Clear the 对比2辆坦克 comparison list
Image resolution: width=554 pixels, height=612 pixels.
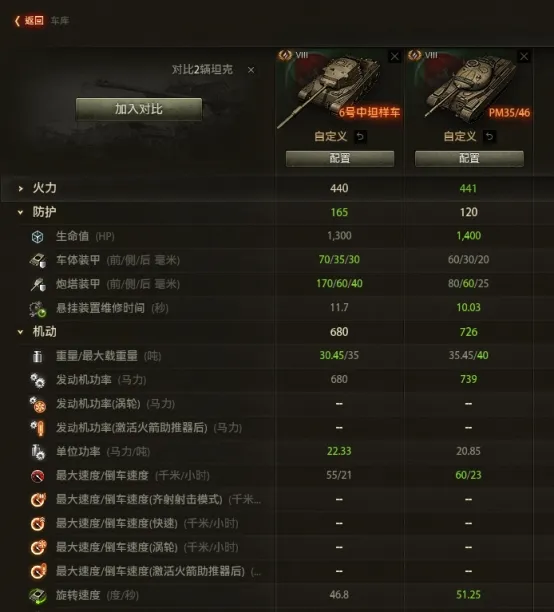(x=251, y=70)
